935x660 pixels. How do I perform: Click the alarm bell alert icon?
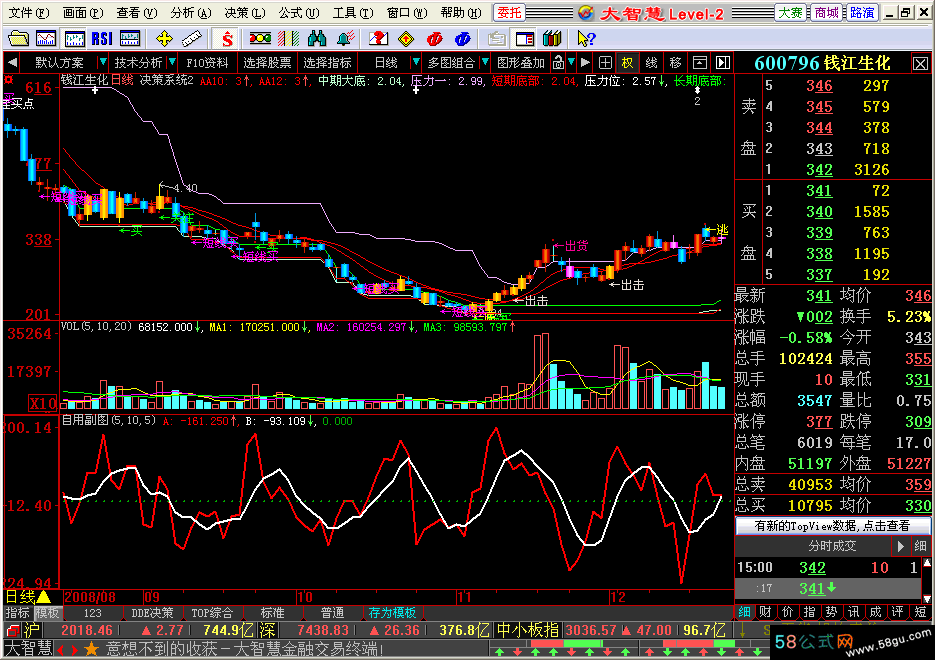[x=345, y=39]
